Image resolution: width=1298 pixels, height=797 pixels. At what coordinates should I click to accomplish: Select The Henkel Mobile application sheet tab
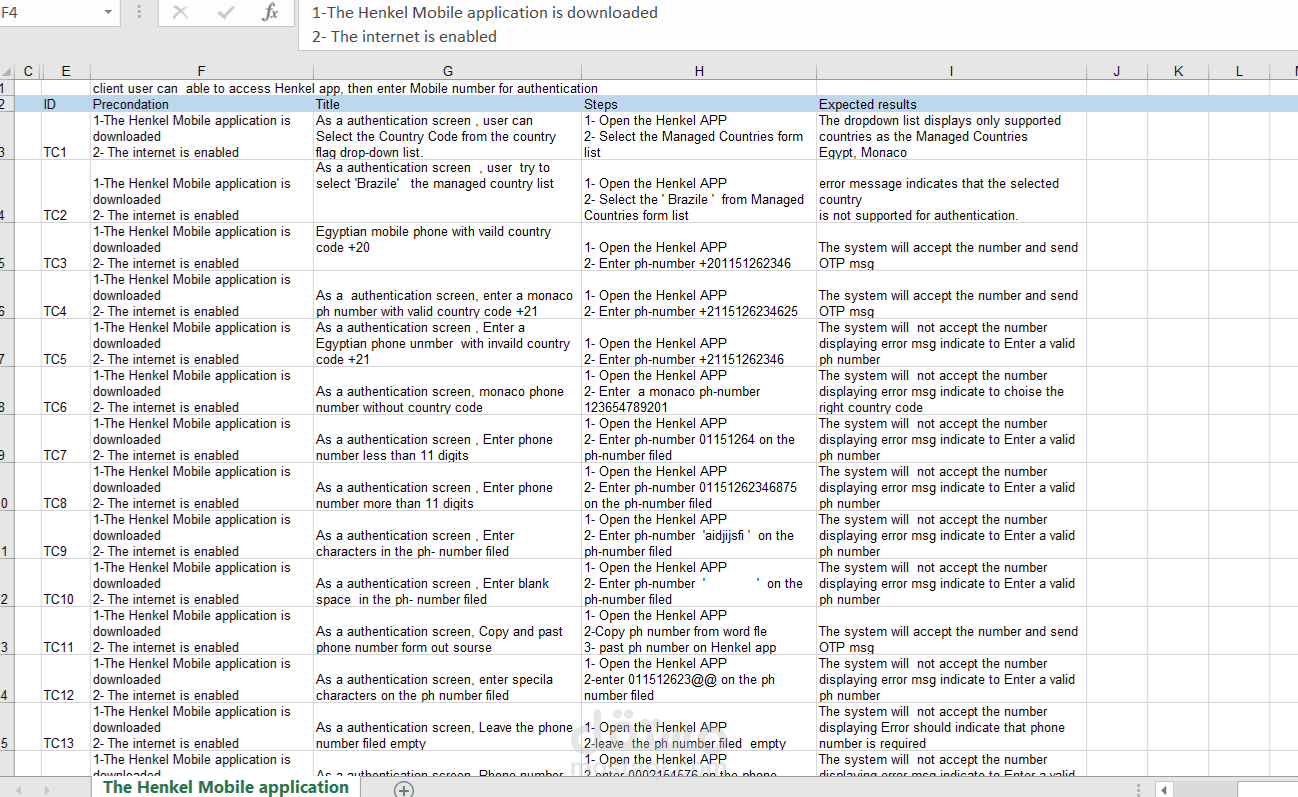225,787
